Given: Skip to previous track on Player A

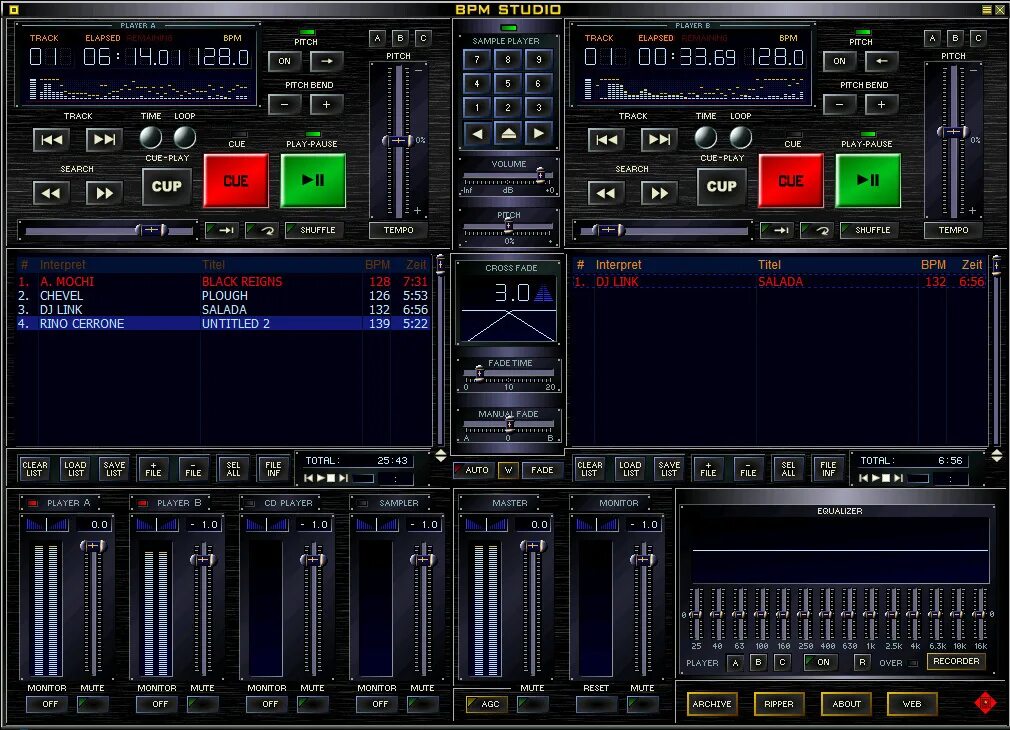Looking at the screenshot, I should click(x=52, y=140).
